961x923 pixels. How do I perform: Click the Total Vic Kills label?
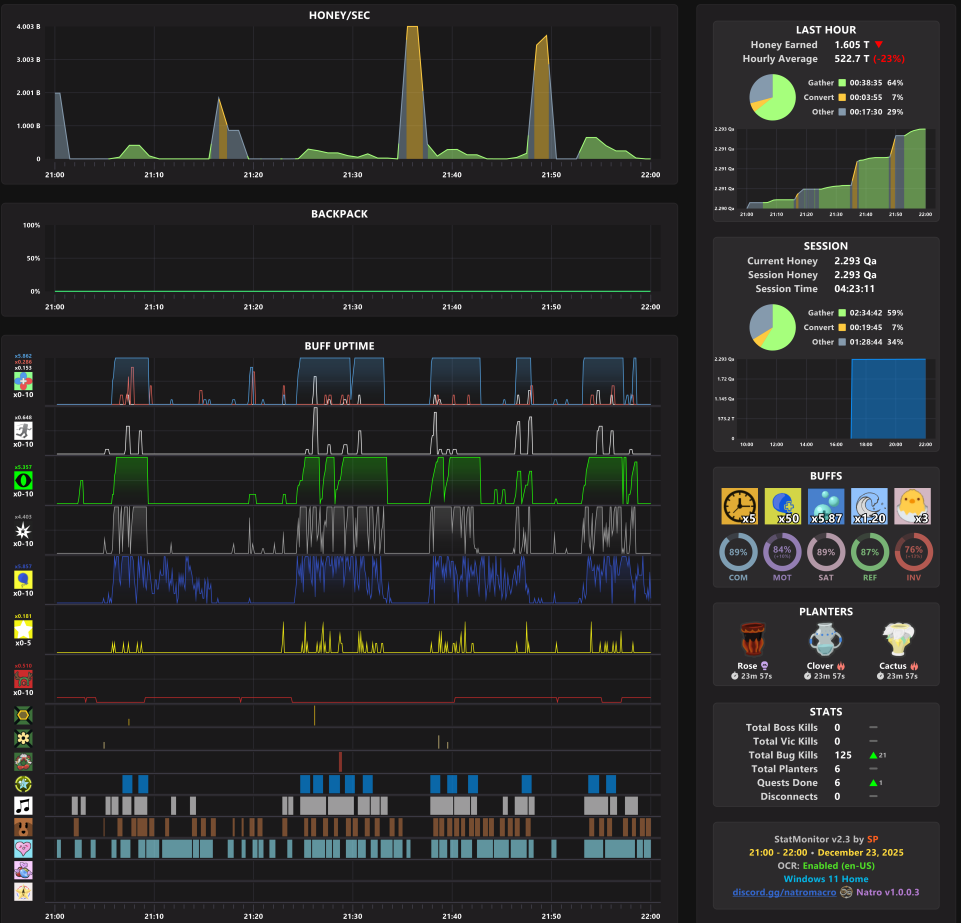click(x=785, y=742)
